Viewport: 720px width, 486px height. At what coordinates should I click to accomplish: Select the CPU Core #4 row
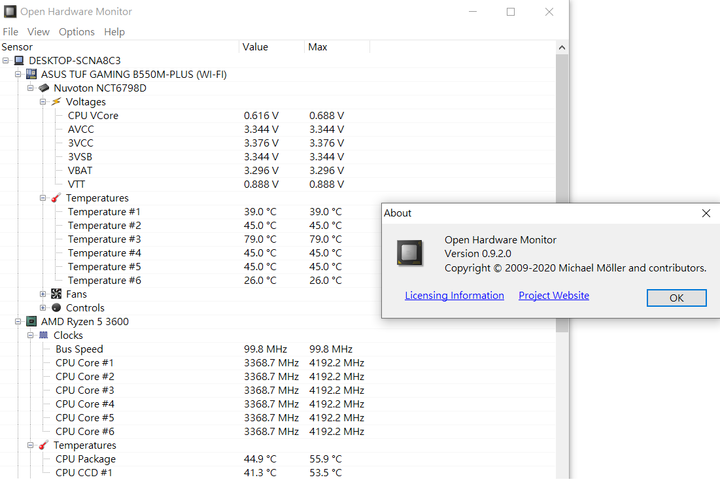278,404
